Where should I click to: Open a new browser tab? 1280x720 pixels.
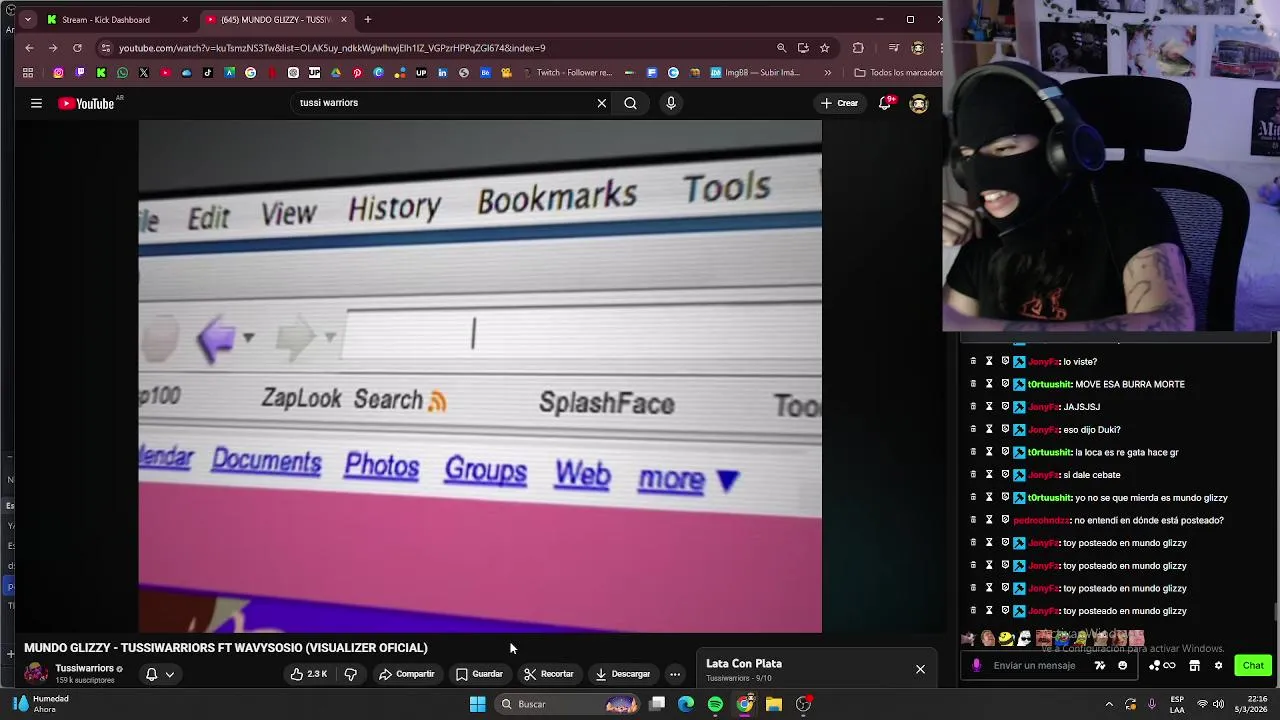point(368,19)
